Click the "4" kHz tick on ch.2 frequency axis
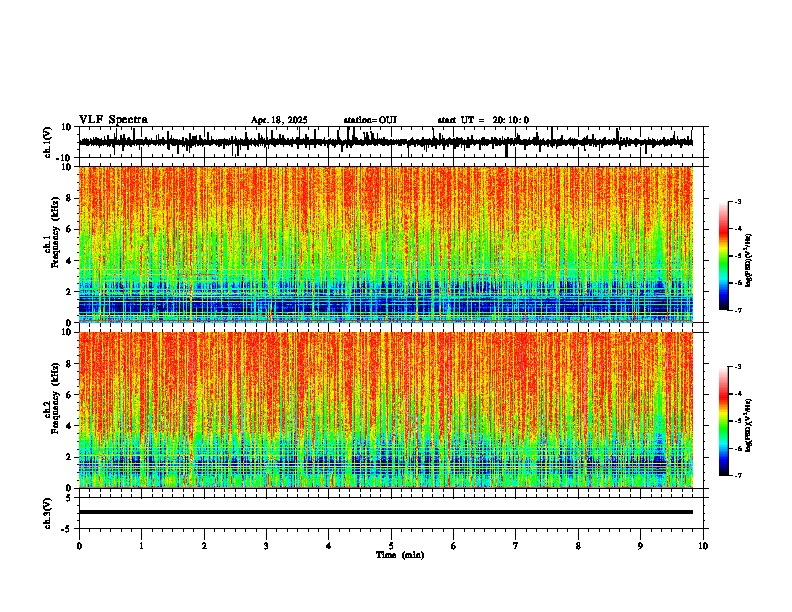 tap(69, 426)
